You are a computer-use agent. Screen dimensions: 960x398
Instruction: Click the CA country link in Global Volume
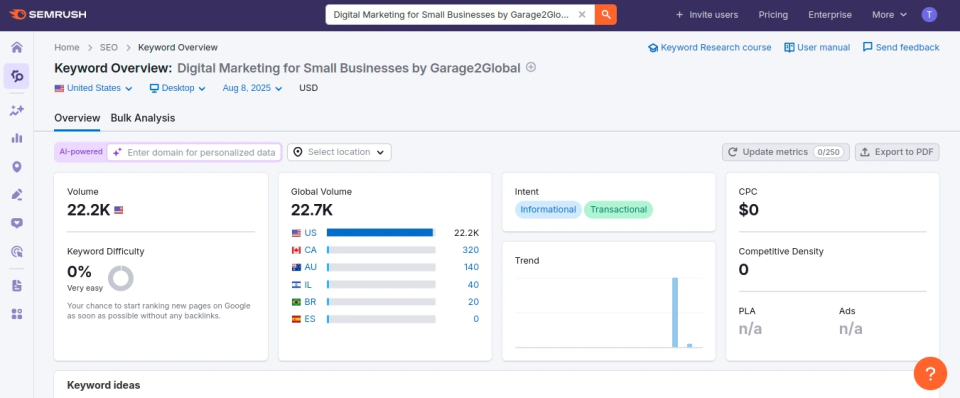(310, 250)
